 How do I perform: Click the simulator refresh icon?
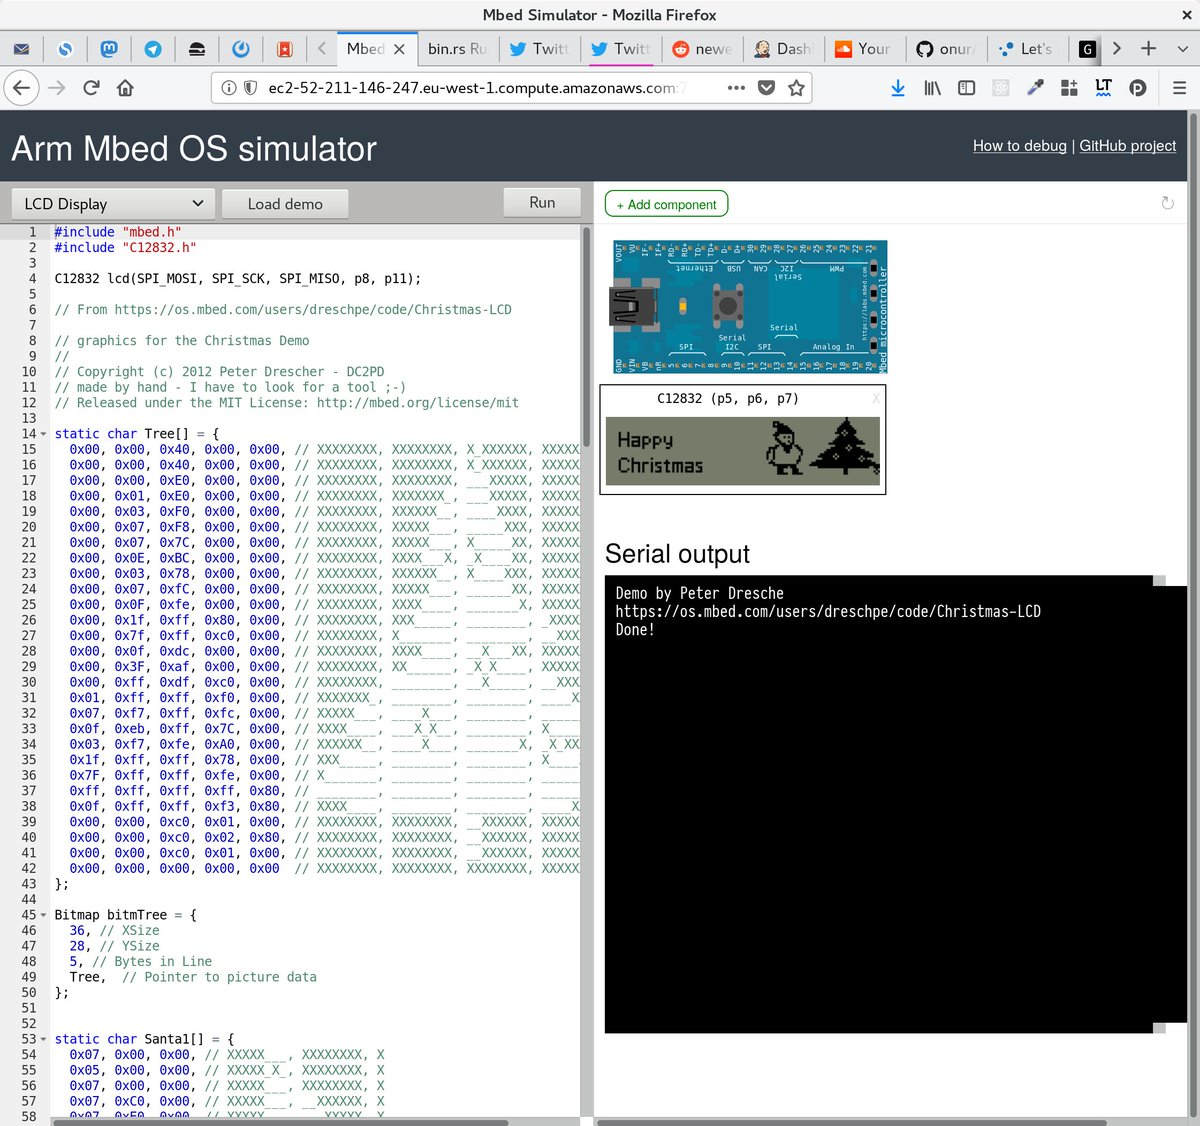[1167, 203]
